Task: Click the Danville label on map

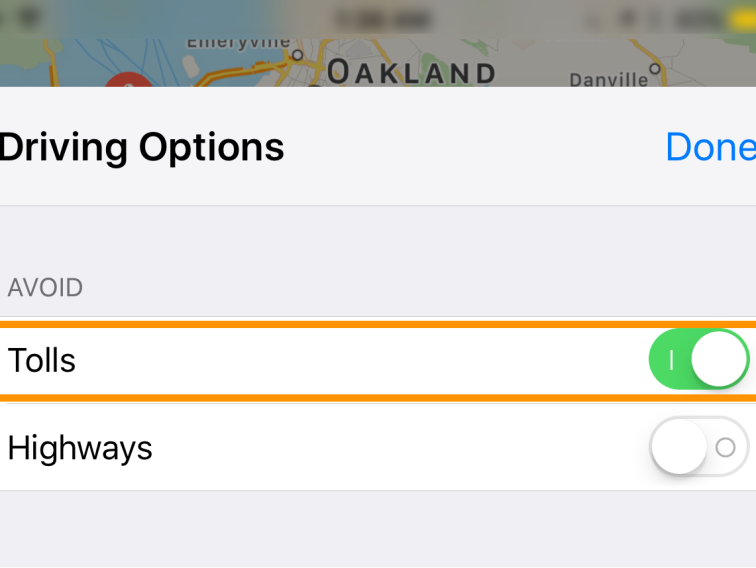Action: coord(608,78)
